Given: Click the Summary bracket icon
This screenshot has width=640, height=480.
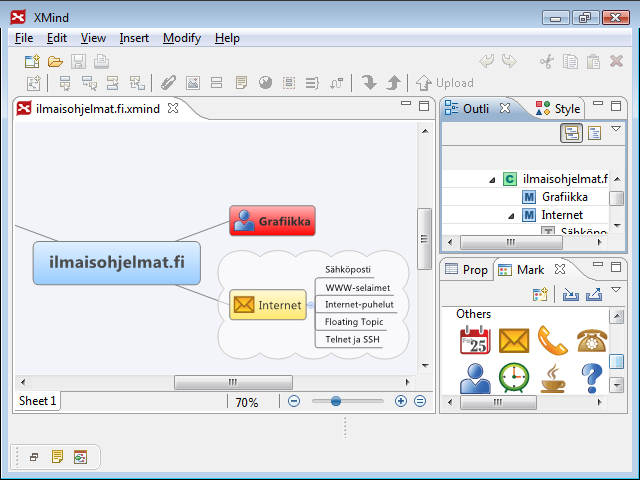Looking at the screenshot, I should (312, 83).
